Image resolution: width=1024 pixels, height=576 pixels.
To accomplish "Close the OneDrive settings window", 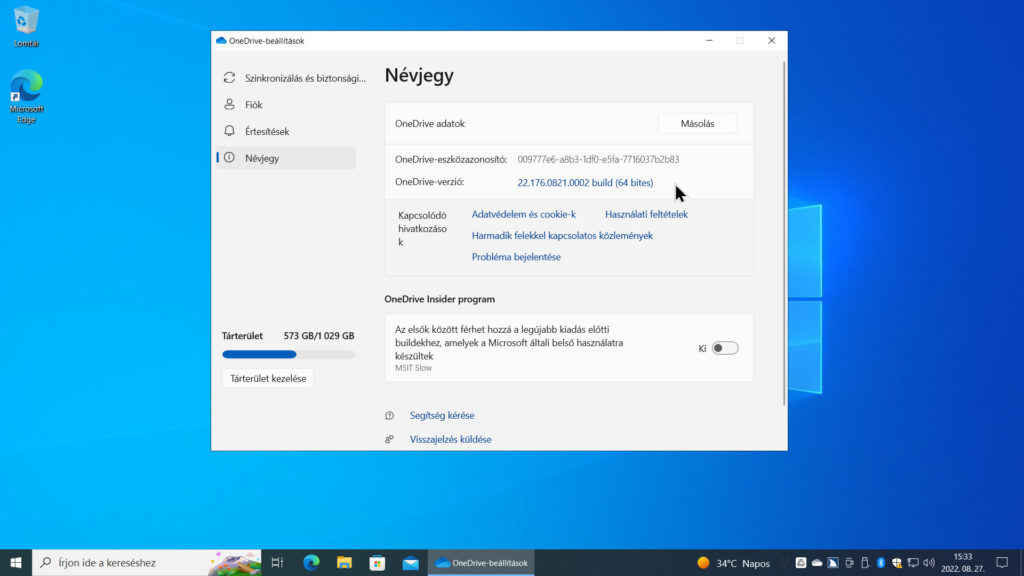I will [x=771, y=40].
